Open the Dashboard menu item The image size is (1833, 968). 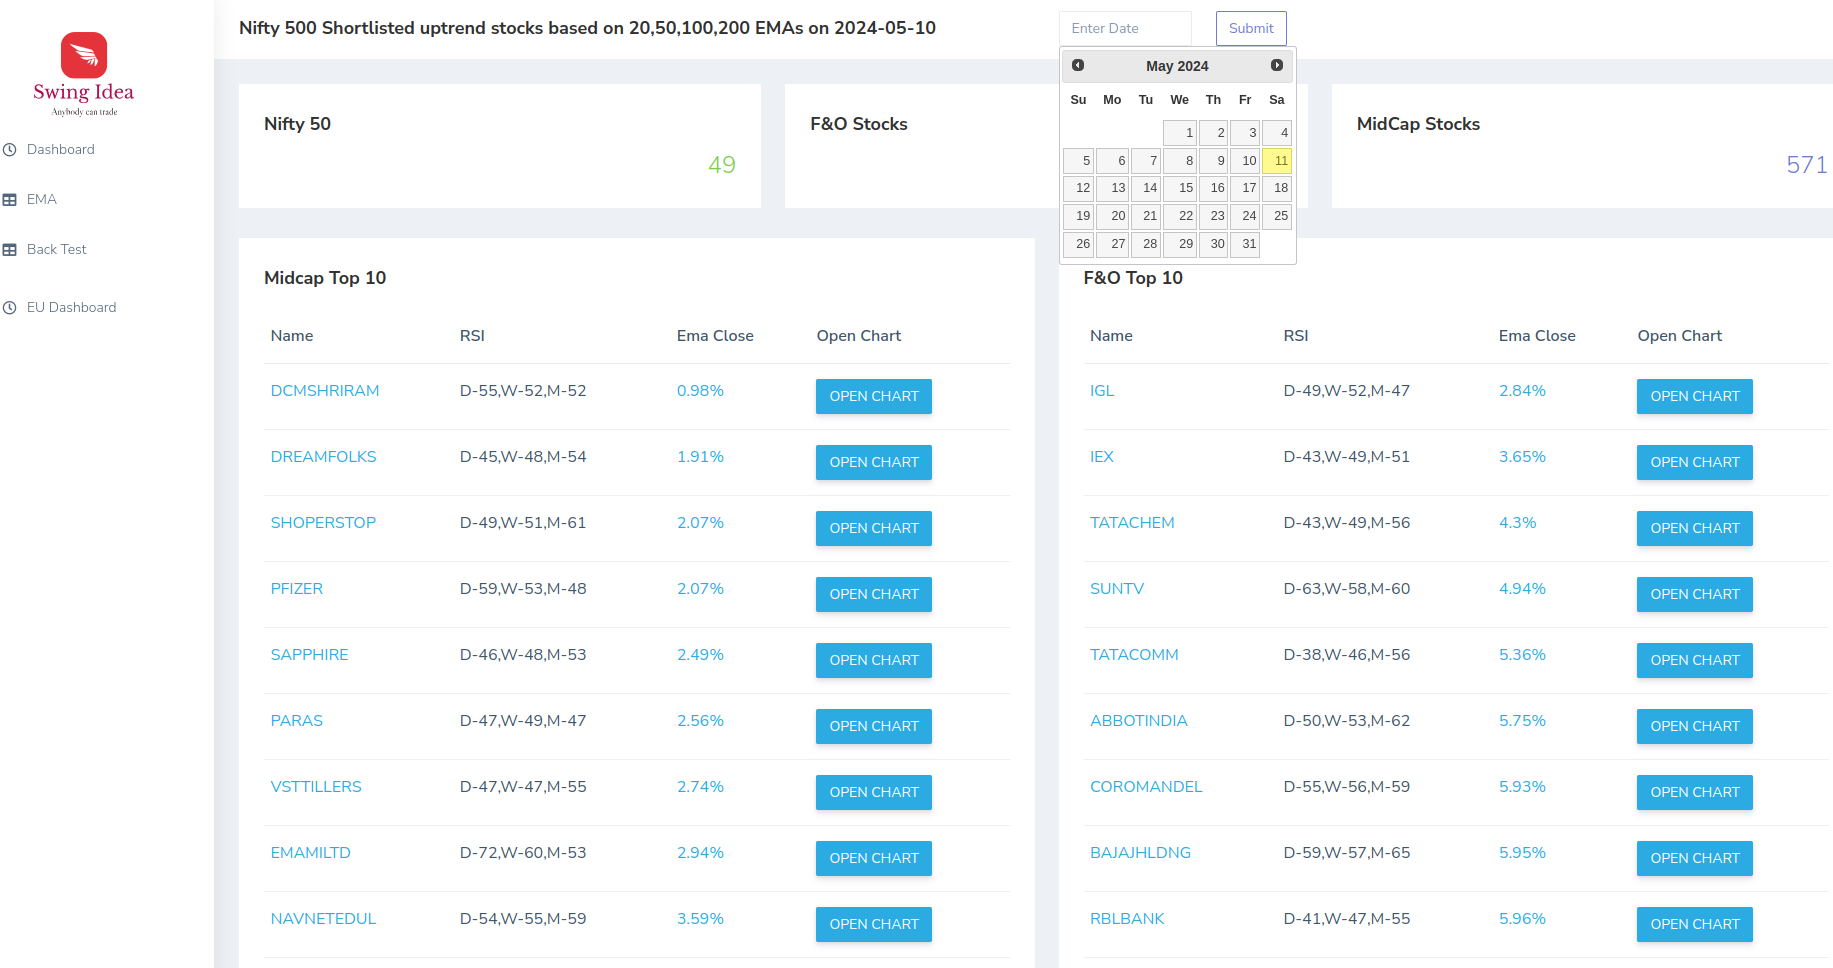pyautogui.click(x=61, y=150)
